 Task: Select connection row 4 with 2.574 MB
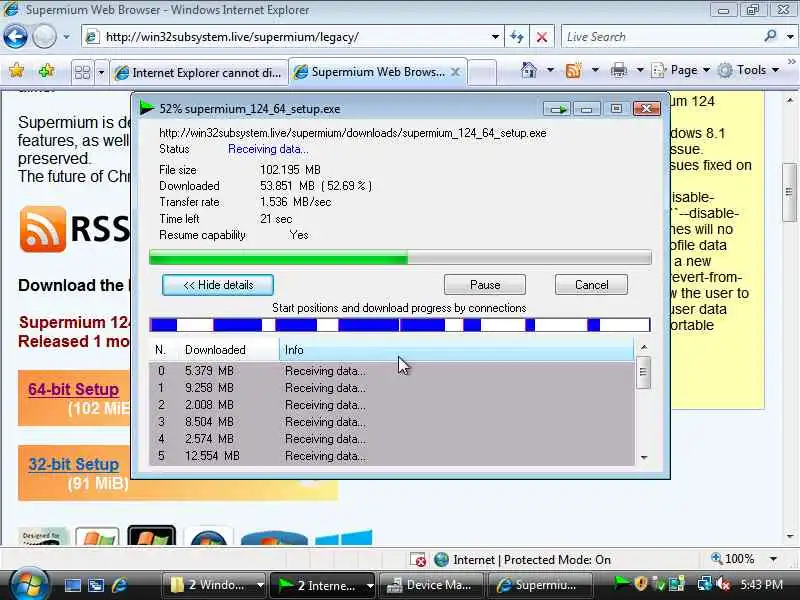pyautogui.click(x=391, y=439)
